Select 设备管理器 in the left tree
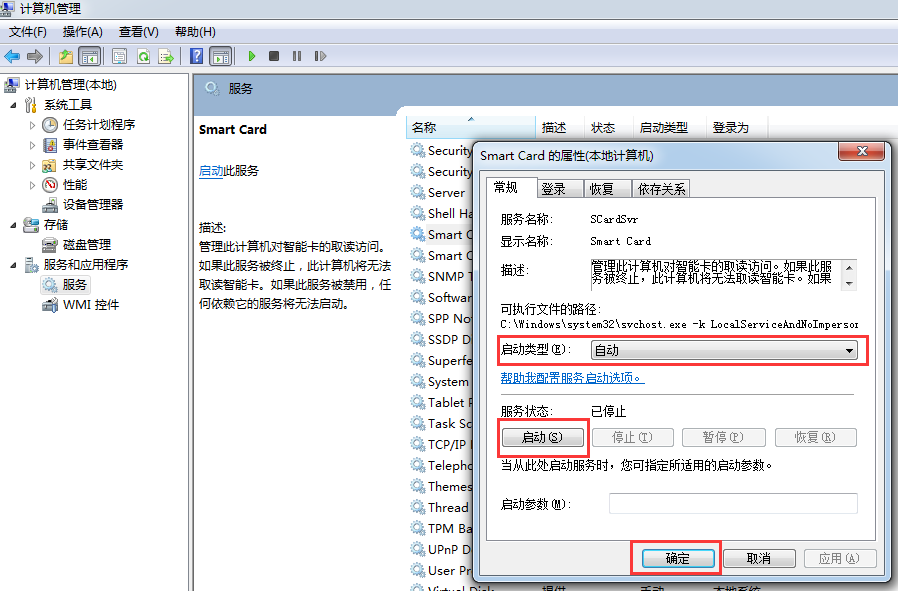Viewport: 898px width, 591px height. [93, 204]
